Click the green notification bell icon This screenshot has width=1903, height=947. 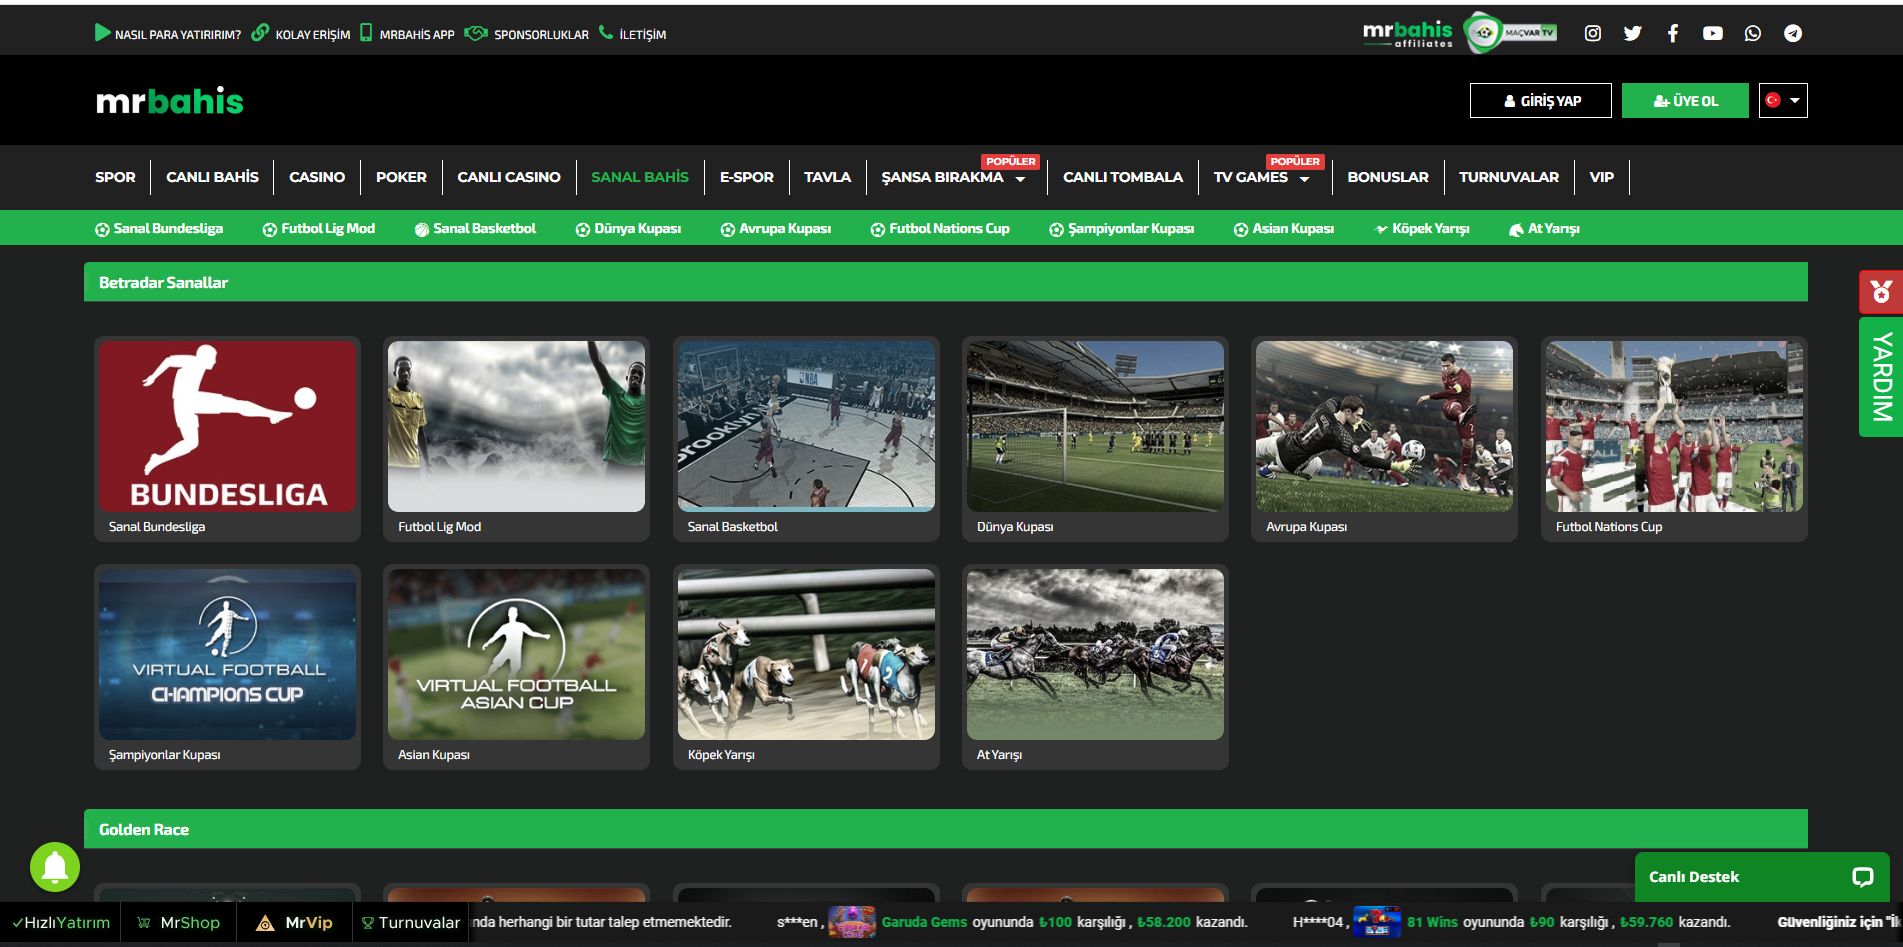click(55, 867)
